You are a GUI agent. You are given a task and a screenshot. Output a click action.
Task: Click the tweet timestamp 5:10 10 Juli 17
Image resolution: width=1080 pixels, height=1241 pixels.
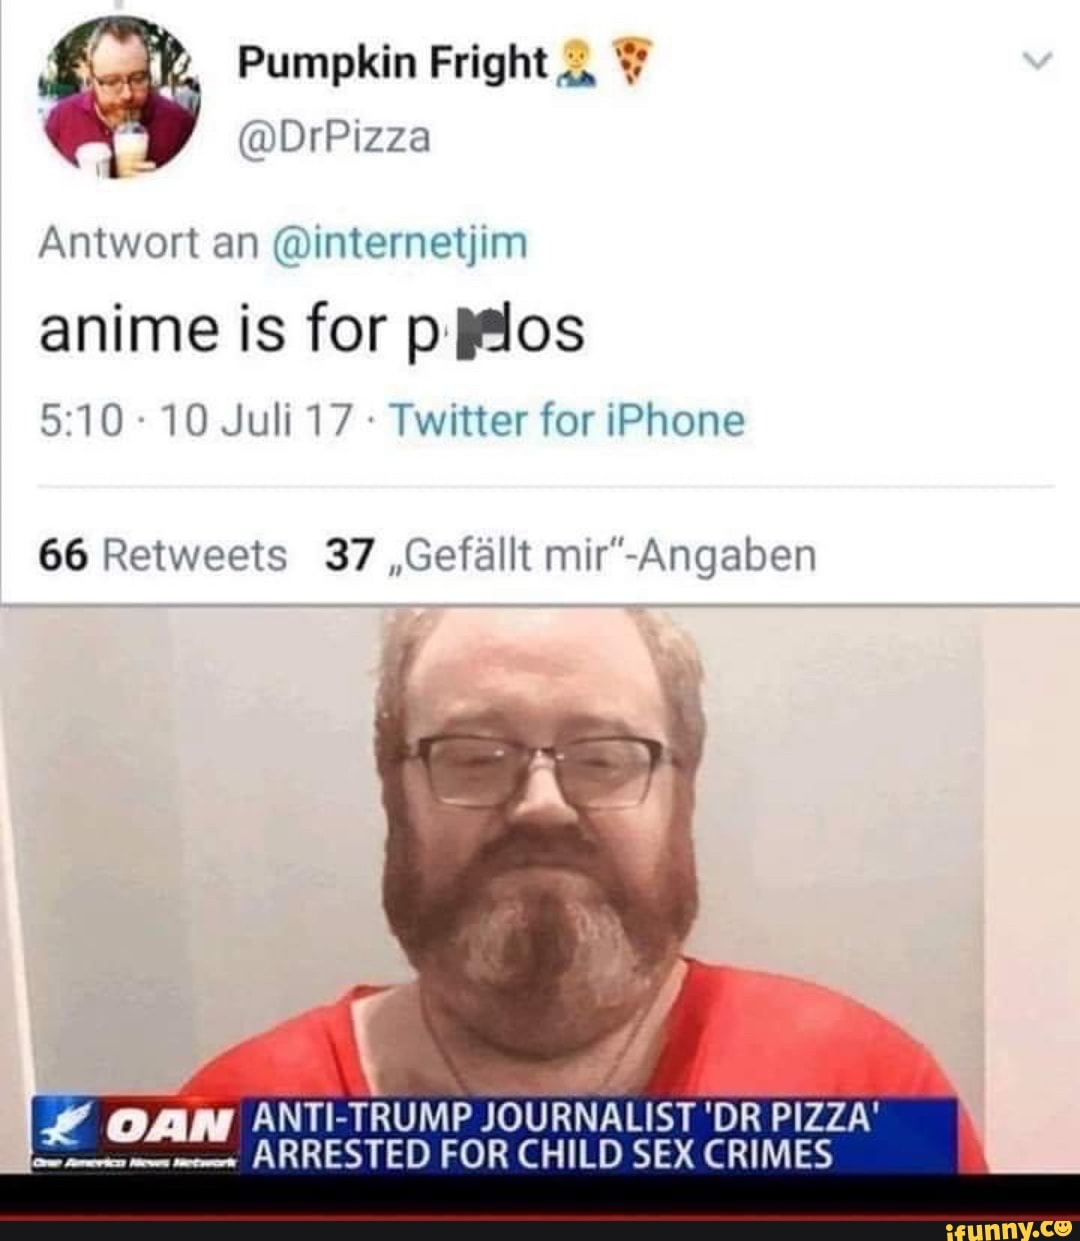[x=190, y=421]
